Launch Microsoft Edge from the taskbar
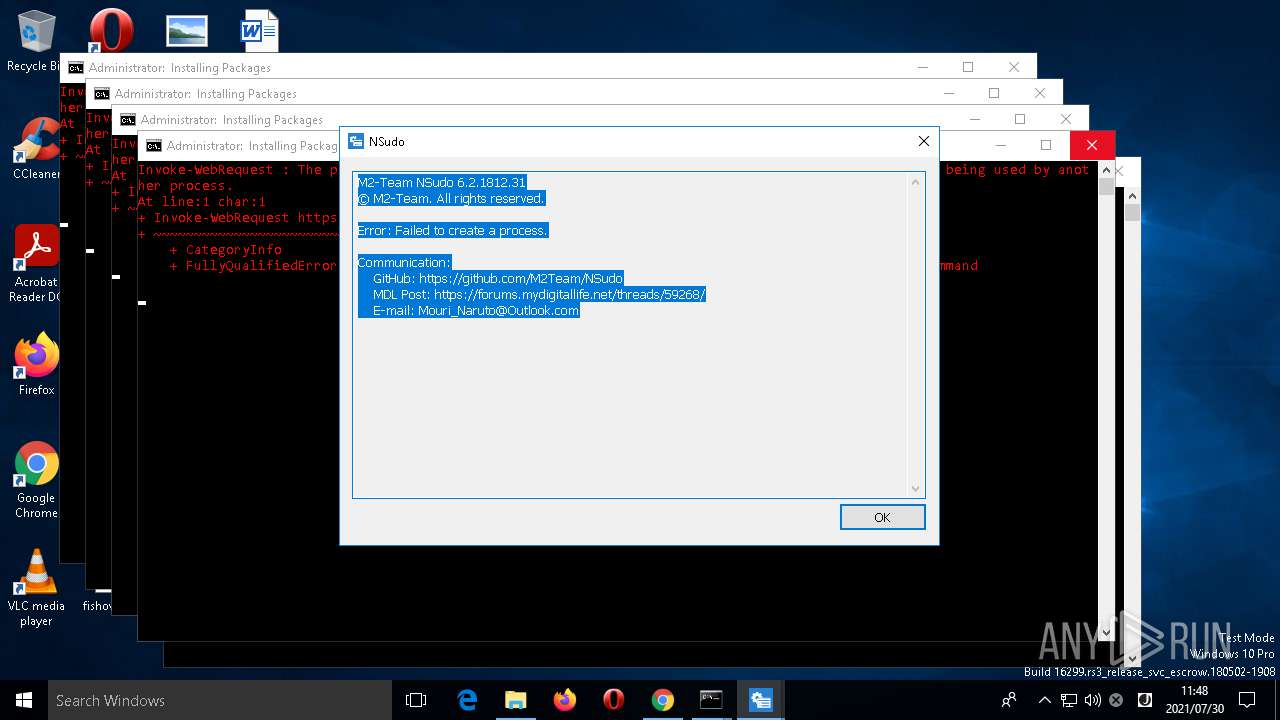Screen dimensions: 1280x720 466,700
